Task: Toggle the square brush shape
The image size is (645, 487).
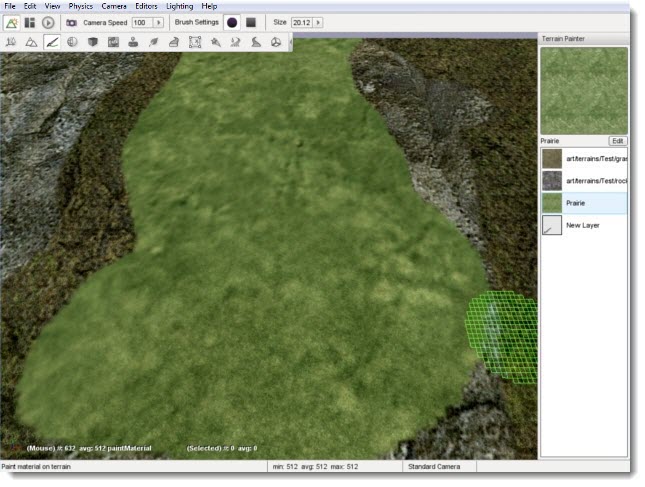Action: tap(251, 22)
